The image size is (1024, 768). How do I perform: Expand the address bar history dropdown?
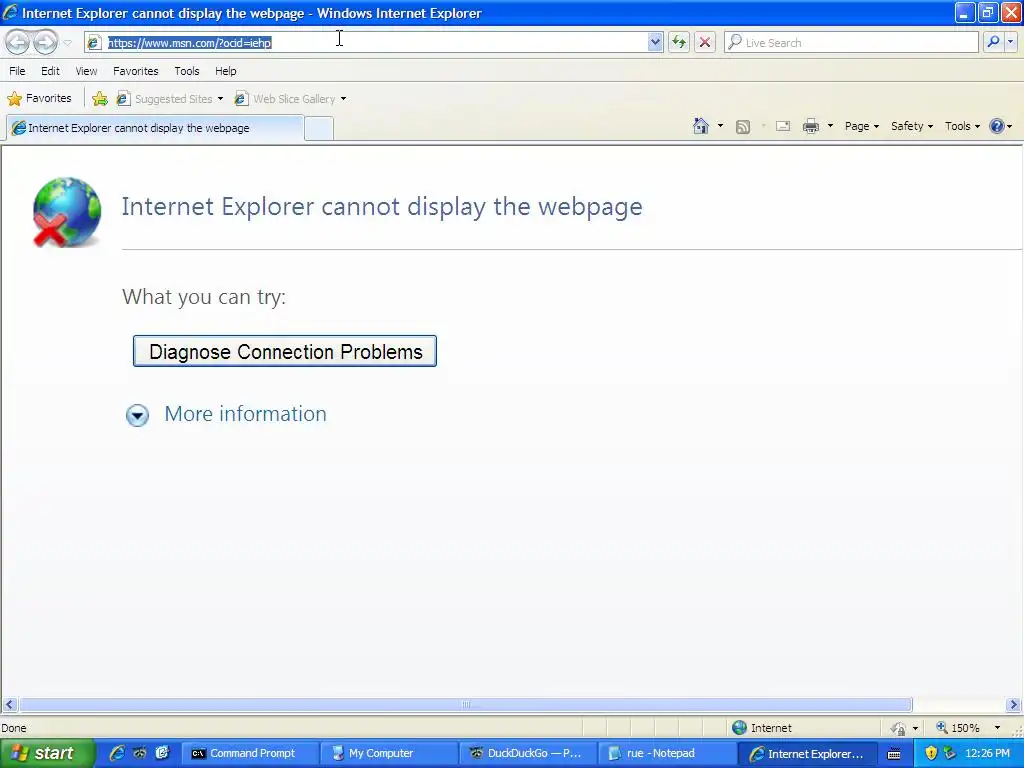(655, 42)
